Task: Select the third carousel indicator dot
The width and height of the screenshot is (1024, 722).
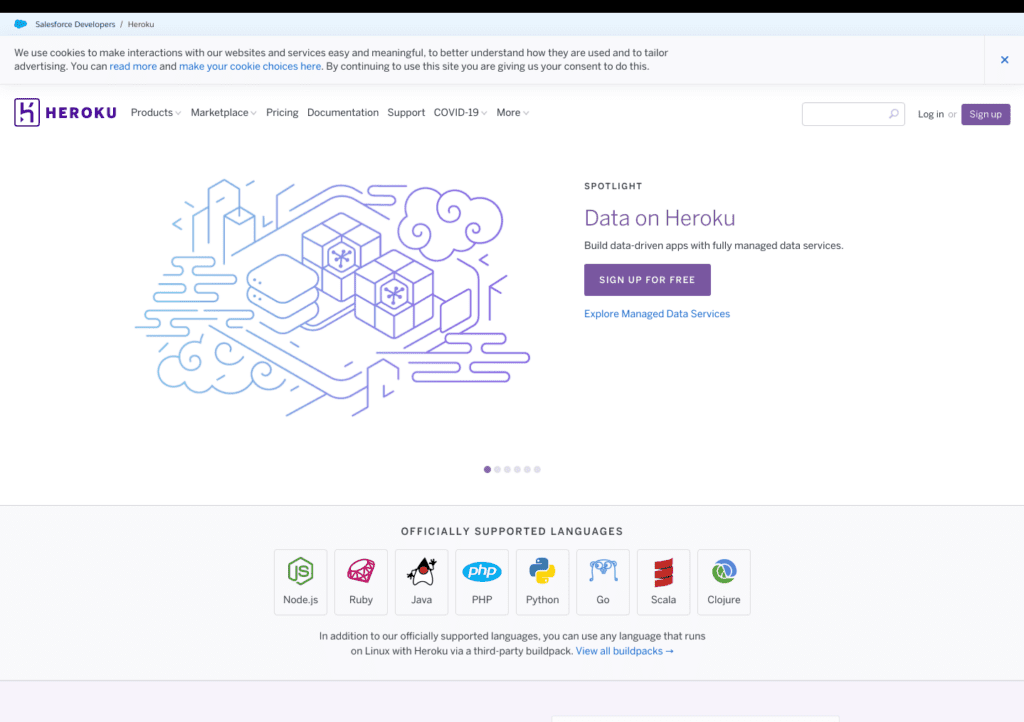Action: pyautogui.click(x=507, y=469)
